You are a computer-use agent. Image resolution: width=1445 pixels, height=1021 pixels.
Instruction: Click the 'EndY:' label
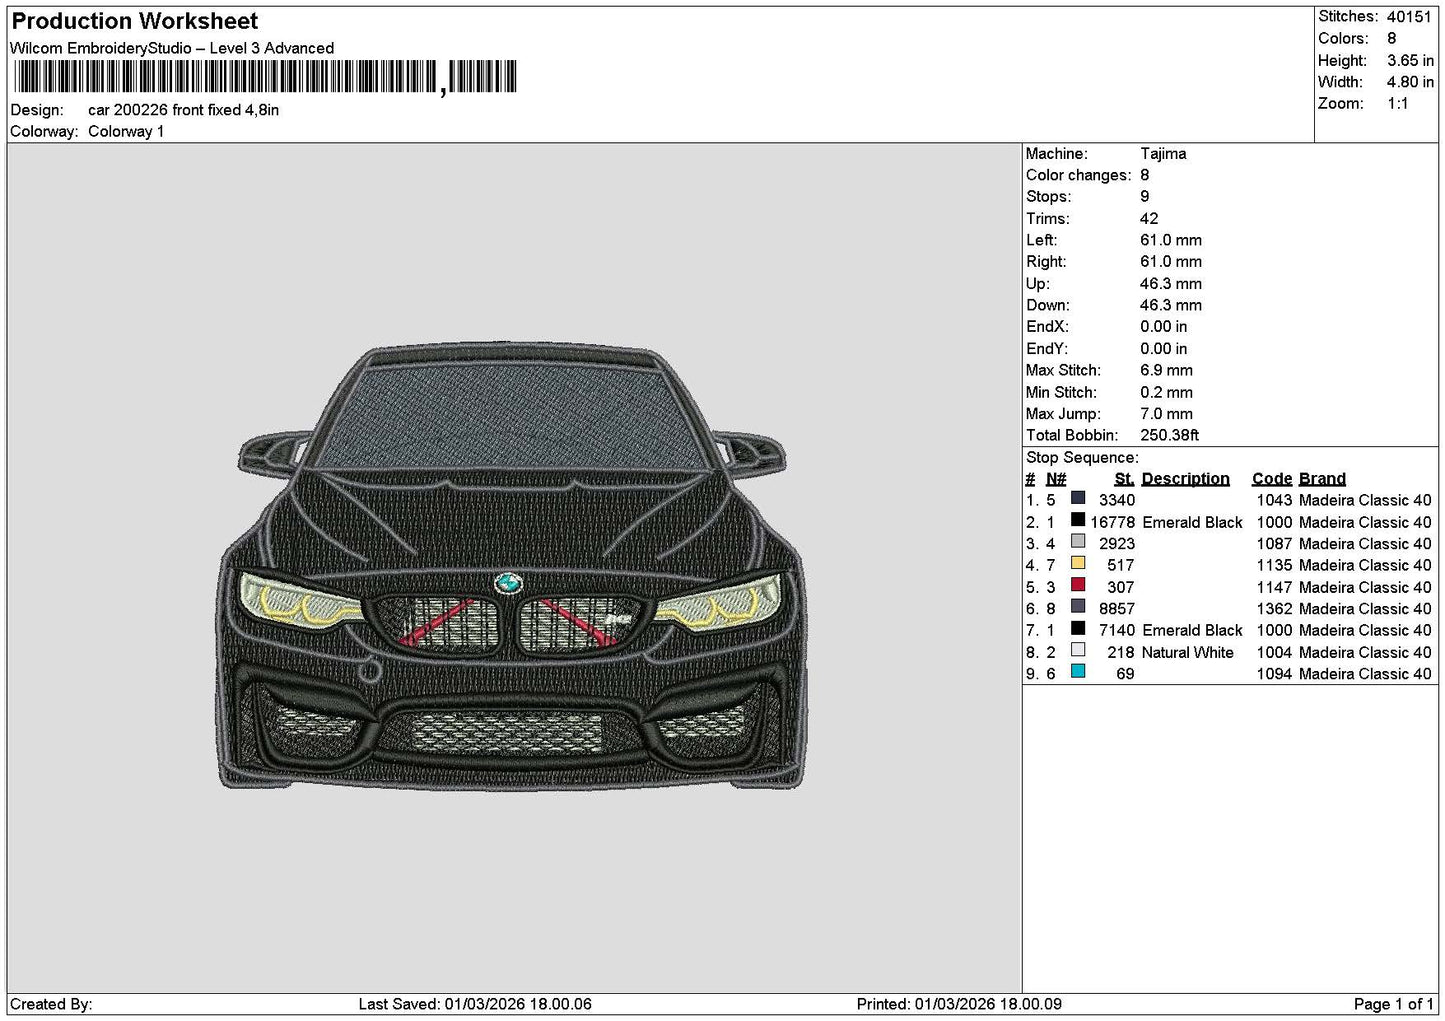(x=1047, y=349)
